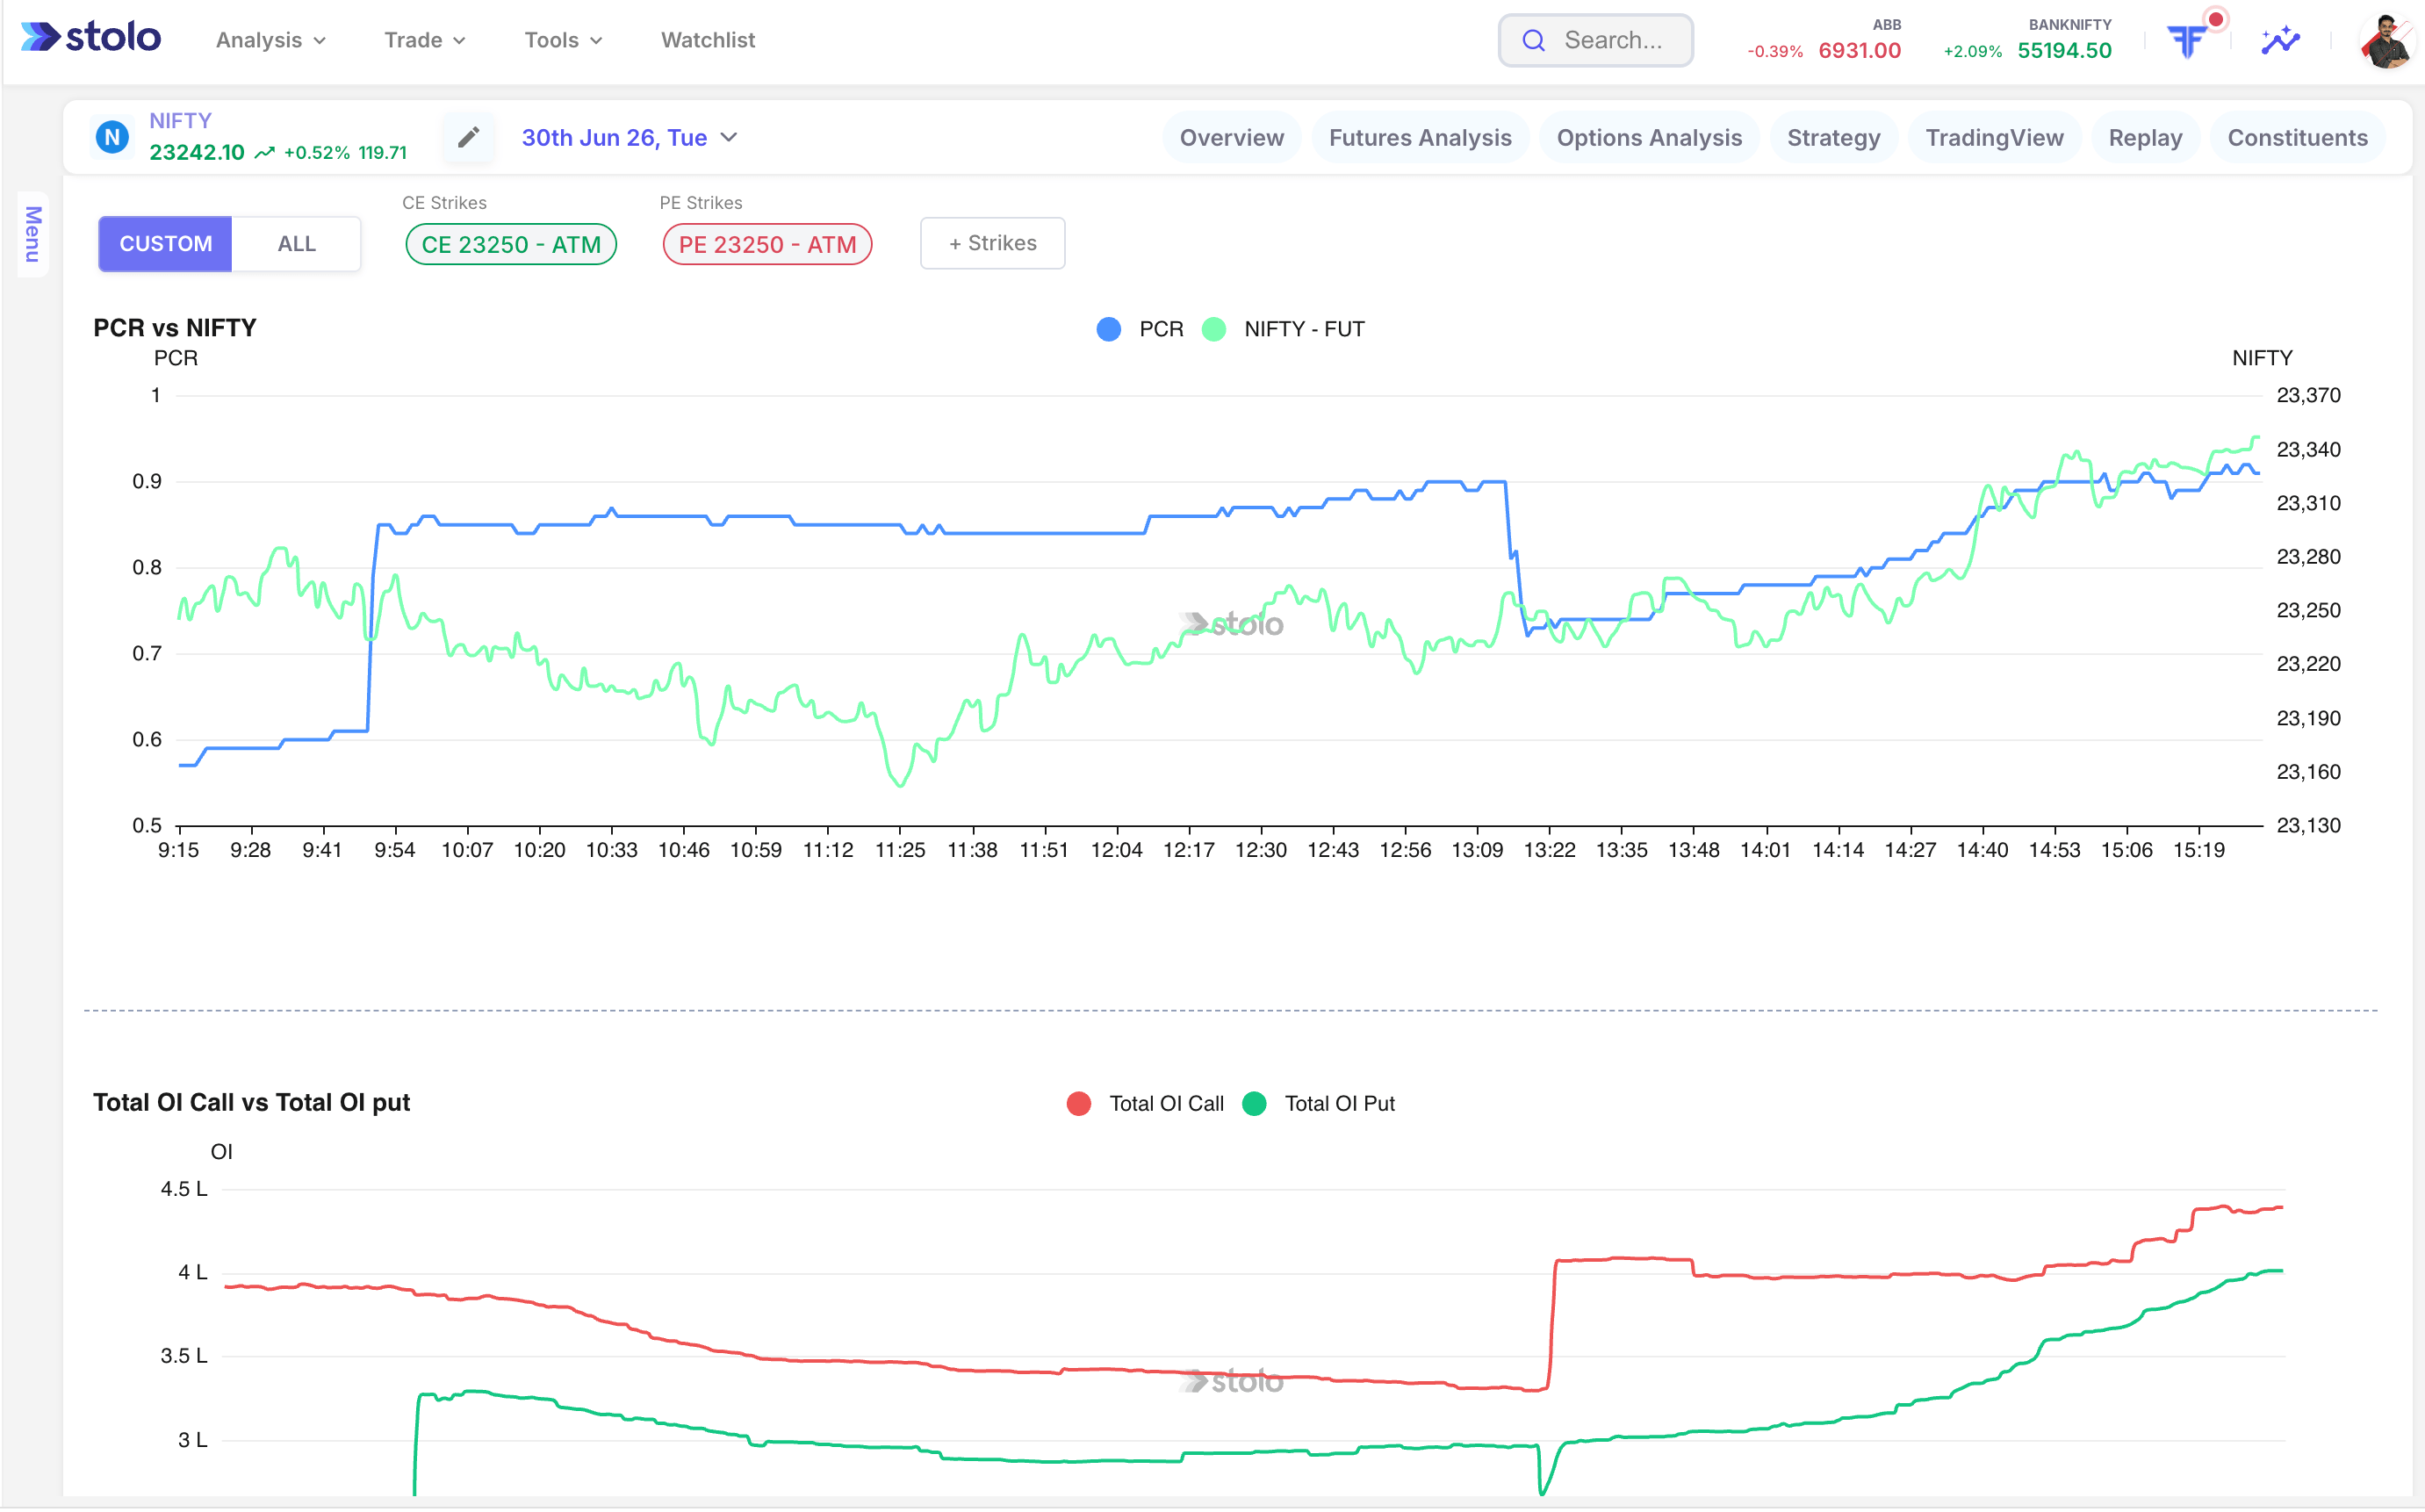Click the + Strikes button
Viewport: 2425px width, 1512px height.
click(x=992, y=243)
